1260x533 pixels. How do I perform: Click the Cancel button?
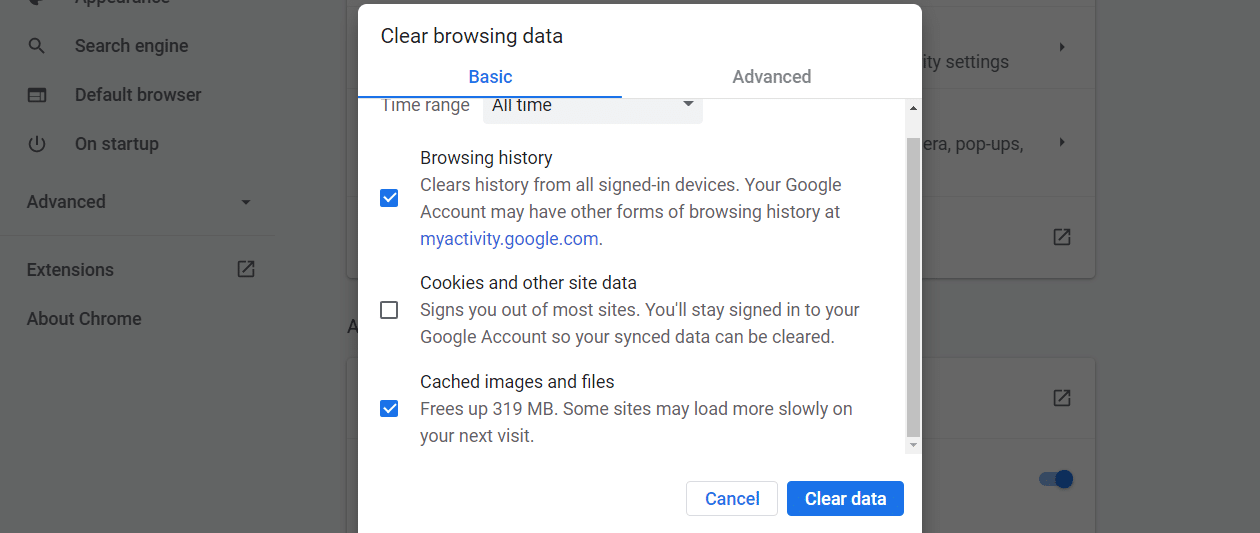tap(732, 499)
